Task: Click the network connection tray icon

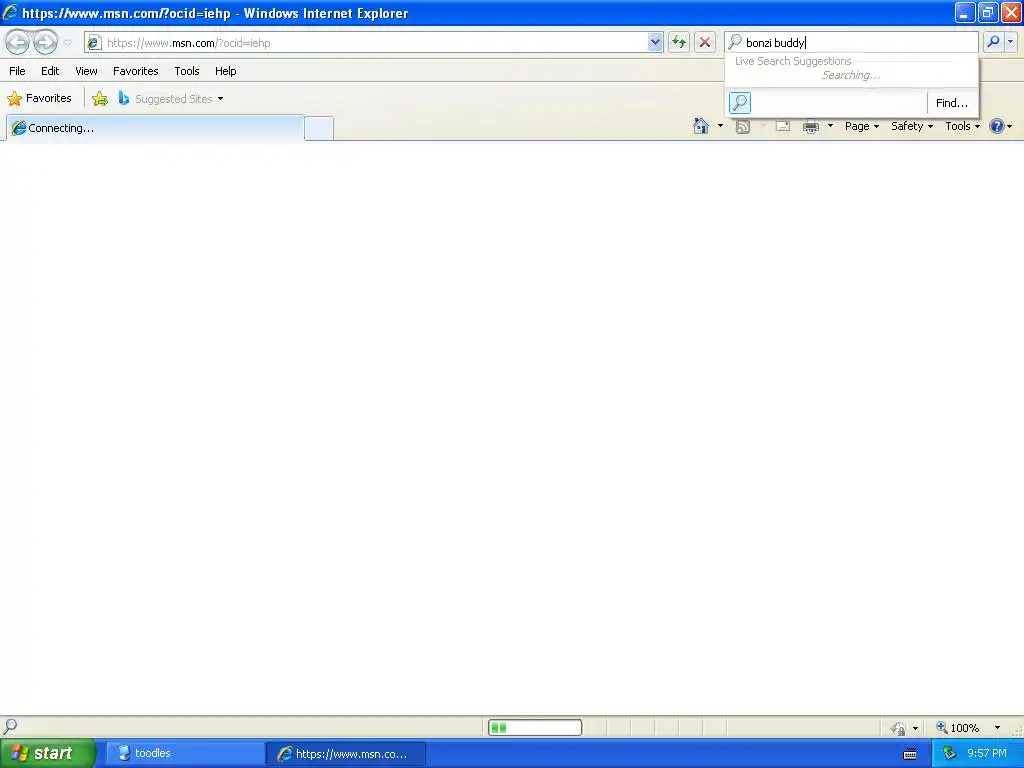Action: (950, 754)
